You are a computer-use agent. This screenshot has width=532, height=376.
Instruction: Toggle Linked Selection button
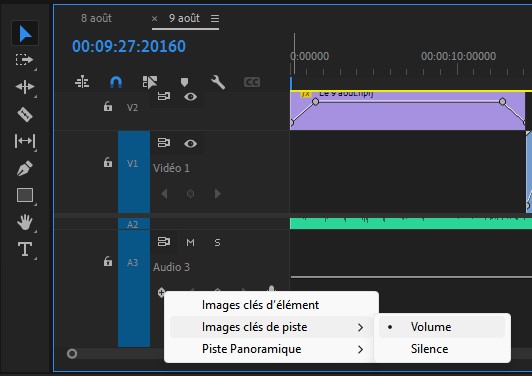[150, 82]
